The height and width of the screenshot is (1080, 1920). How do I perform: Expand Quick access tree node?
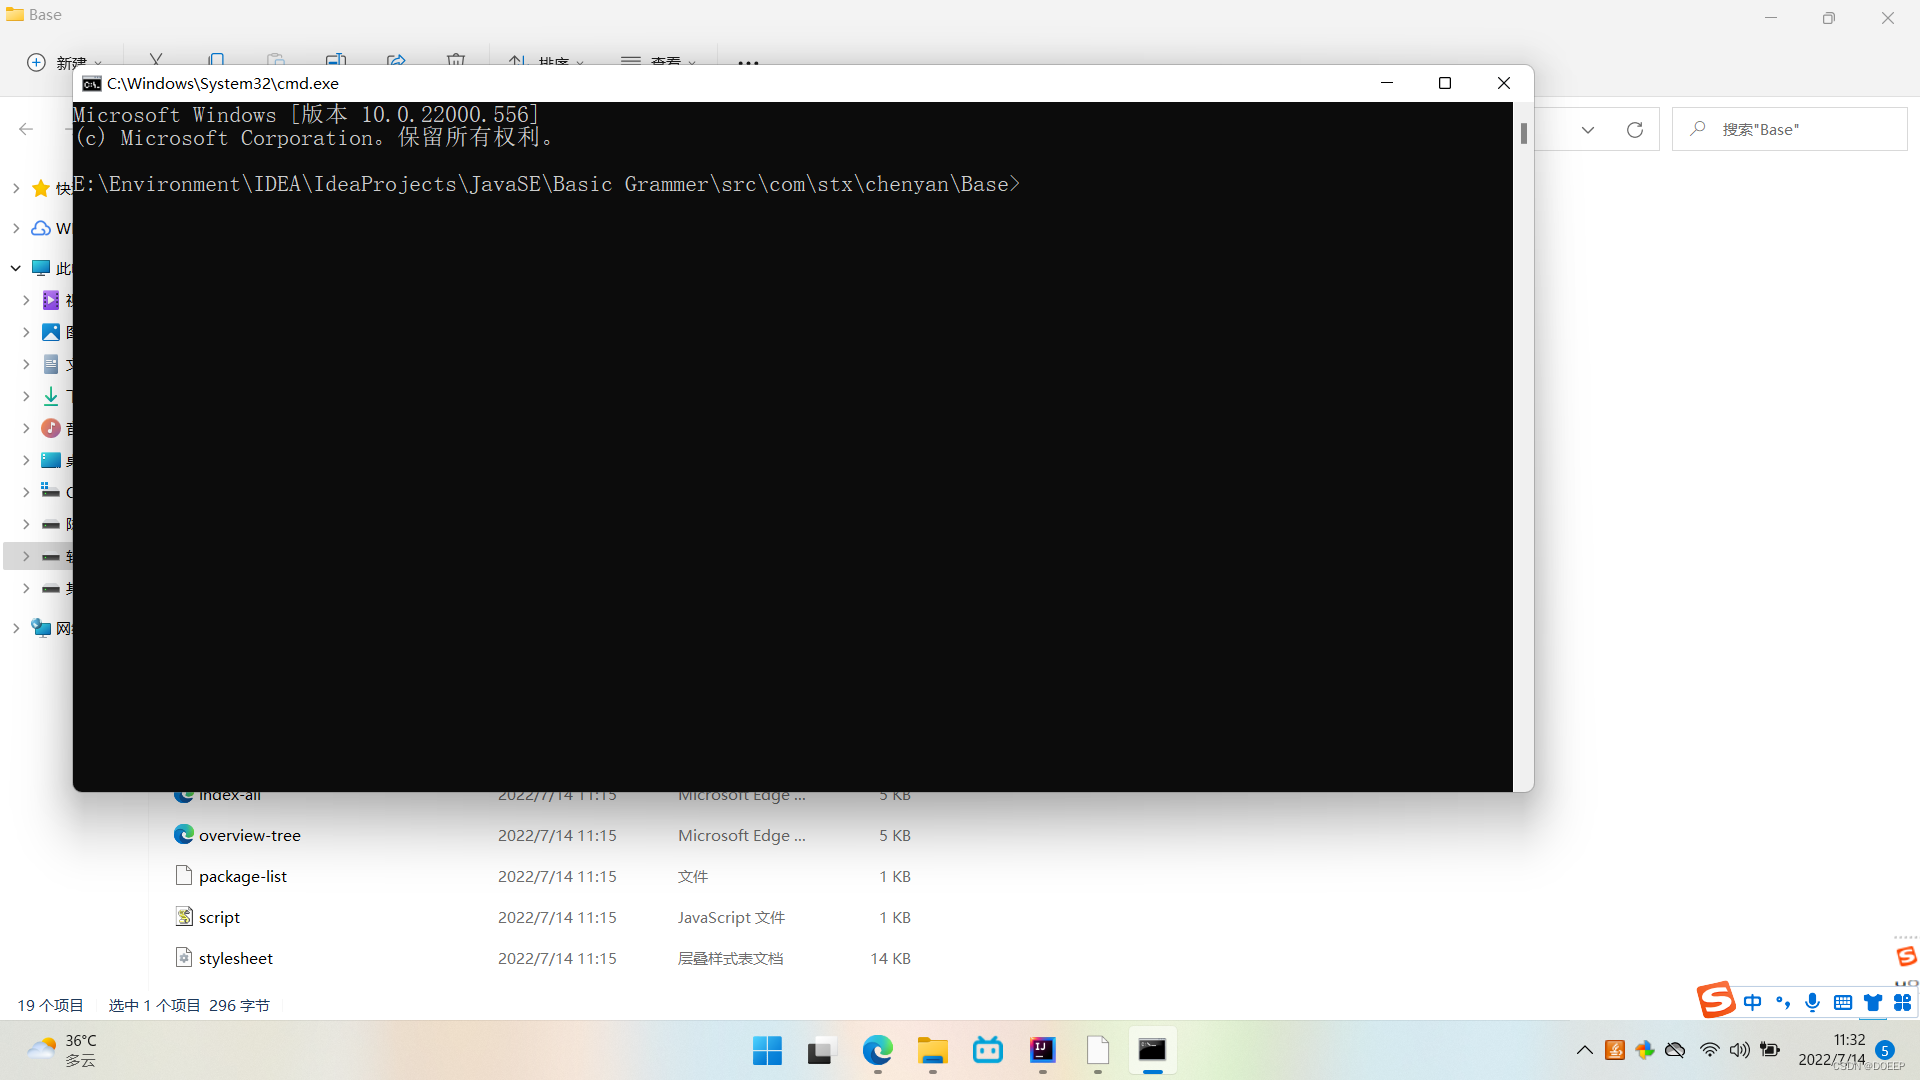tap(16, 188)
